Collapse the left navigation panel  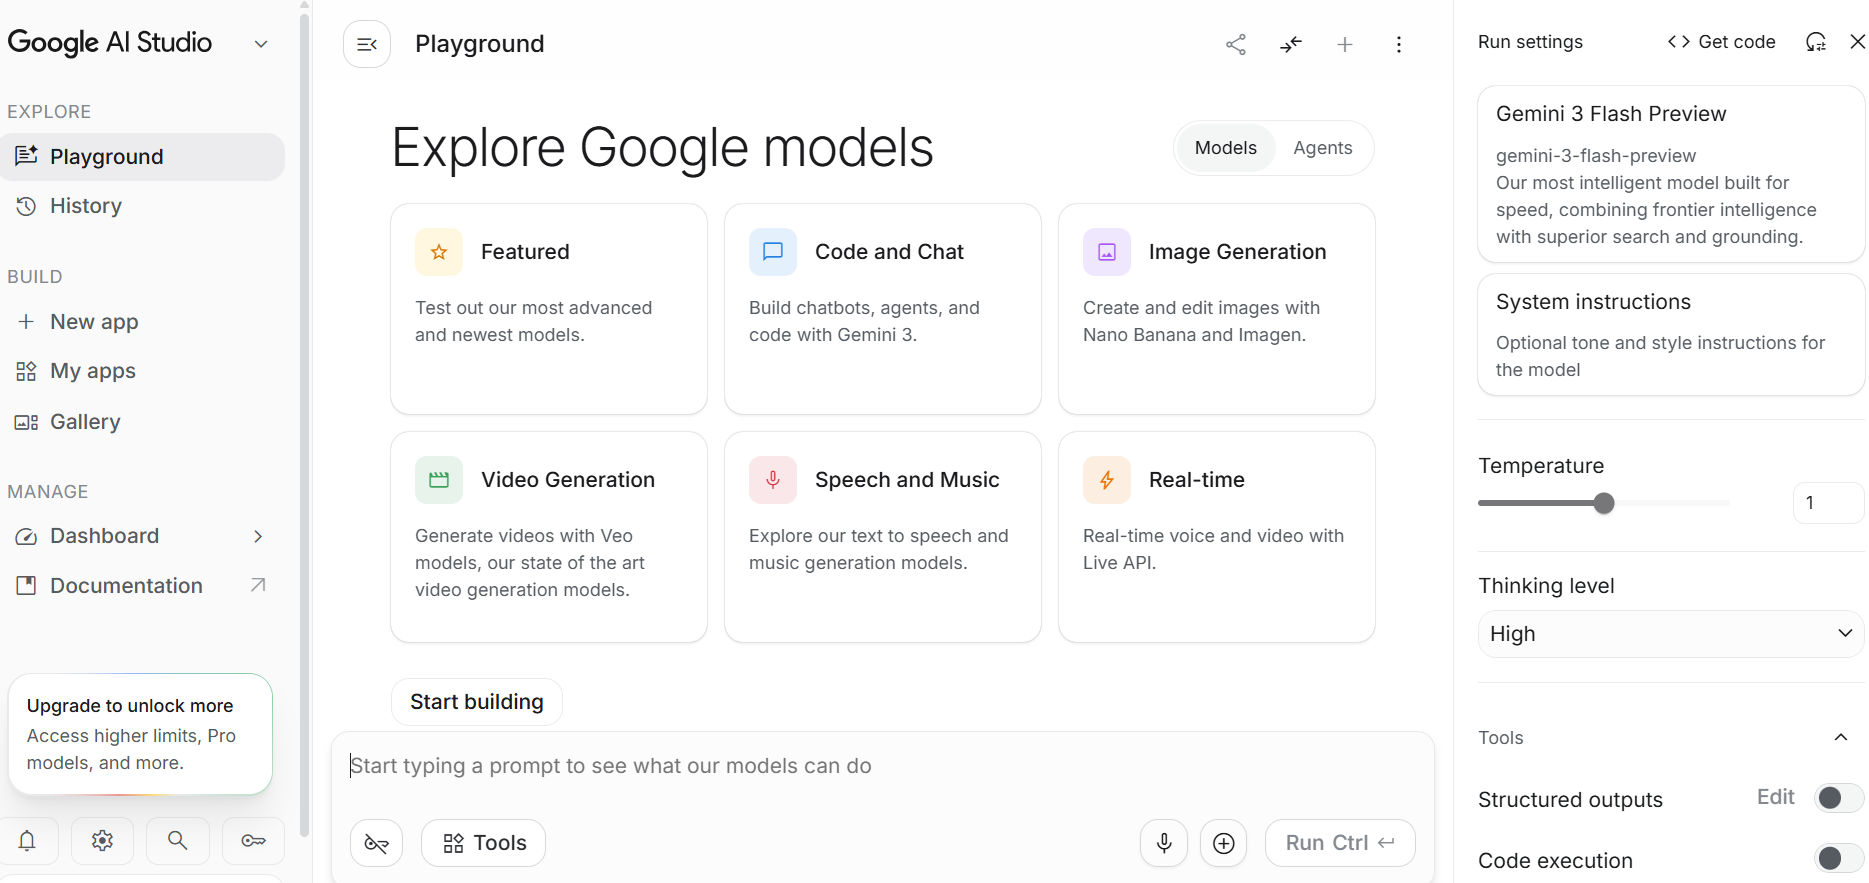coord(367,44)
